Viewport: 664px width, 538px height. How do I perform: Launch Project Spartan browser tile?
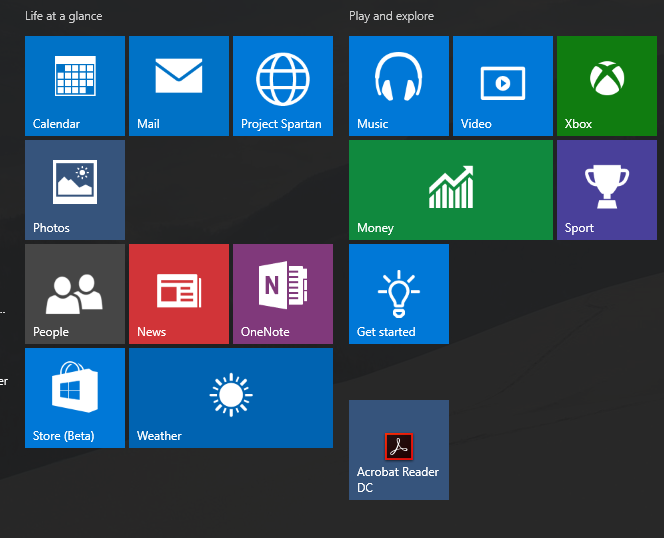[x=283, y=86]
